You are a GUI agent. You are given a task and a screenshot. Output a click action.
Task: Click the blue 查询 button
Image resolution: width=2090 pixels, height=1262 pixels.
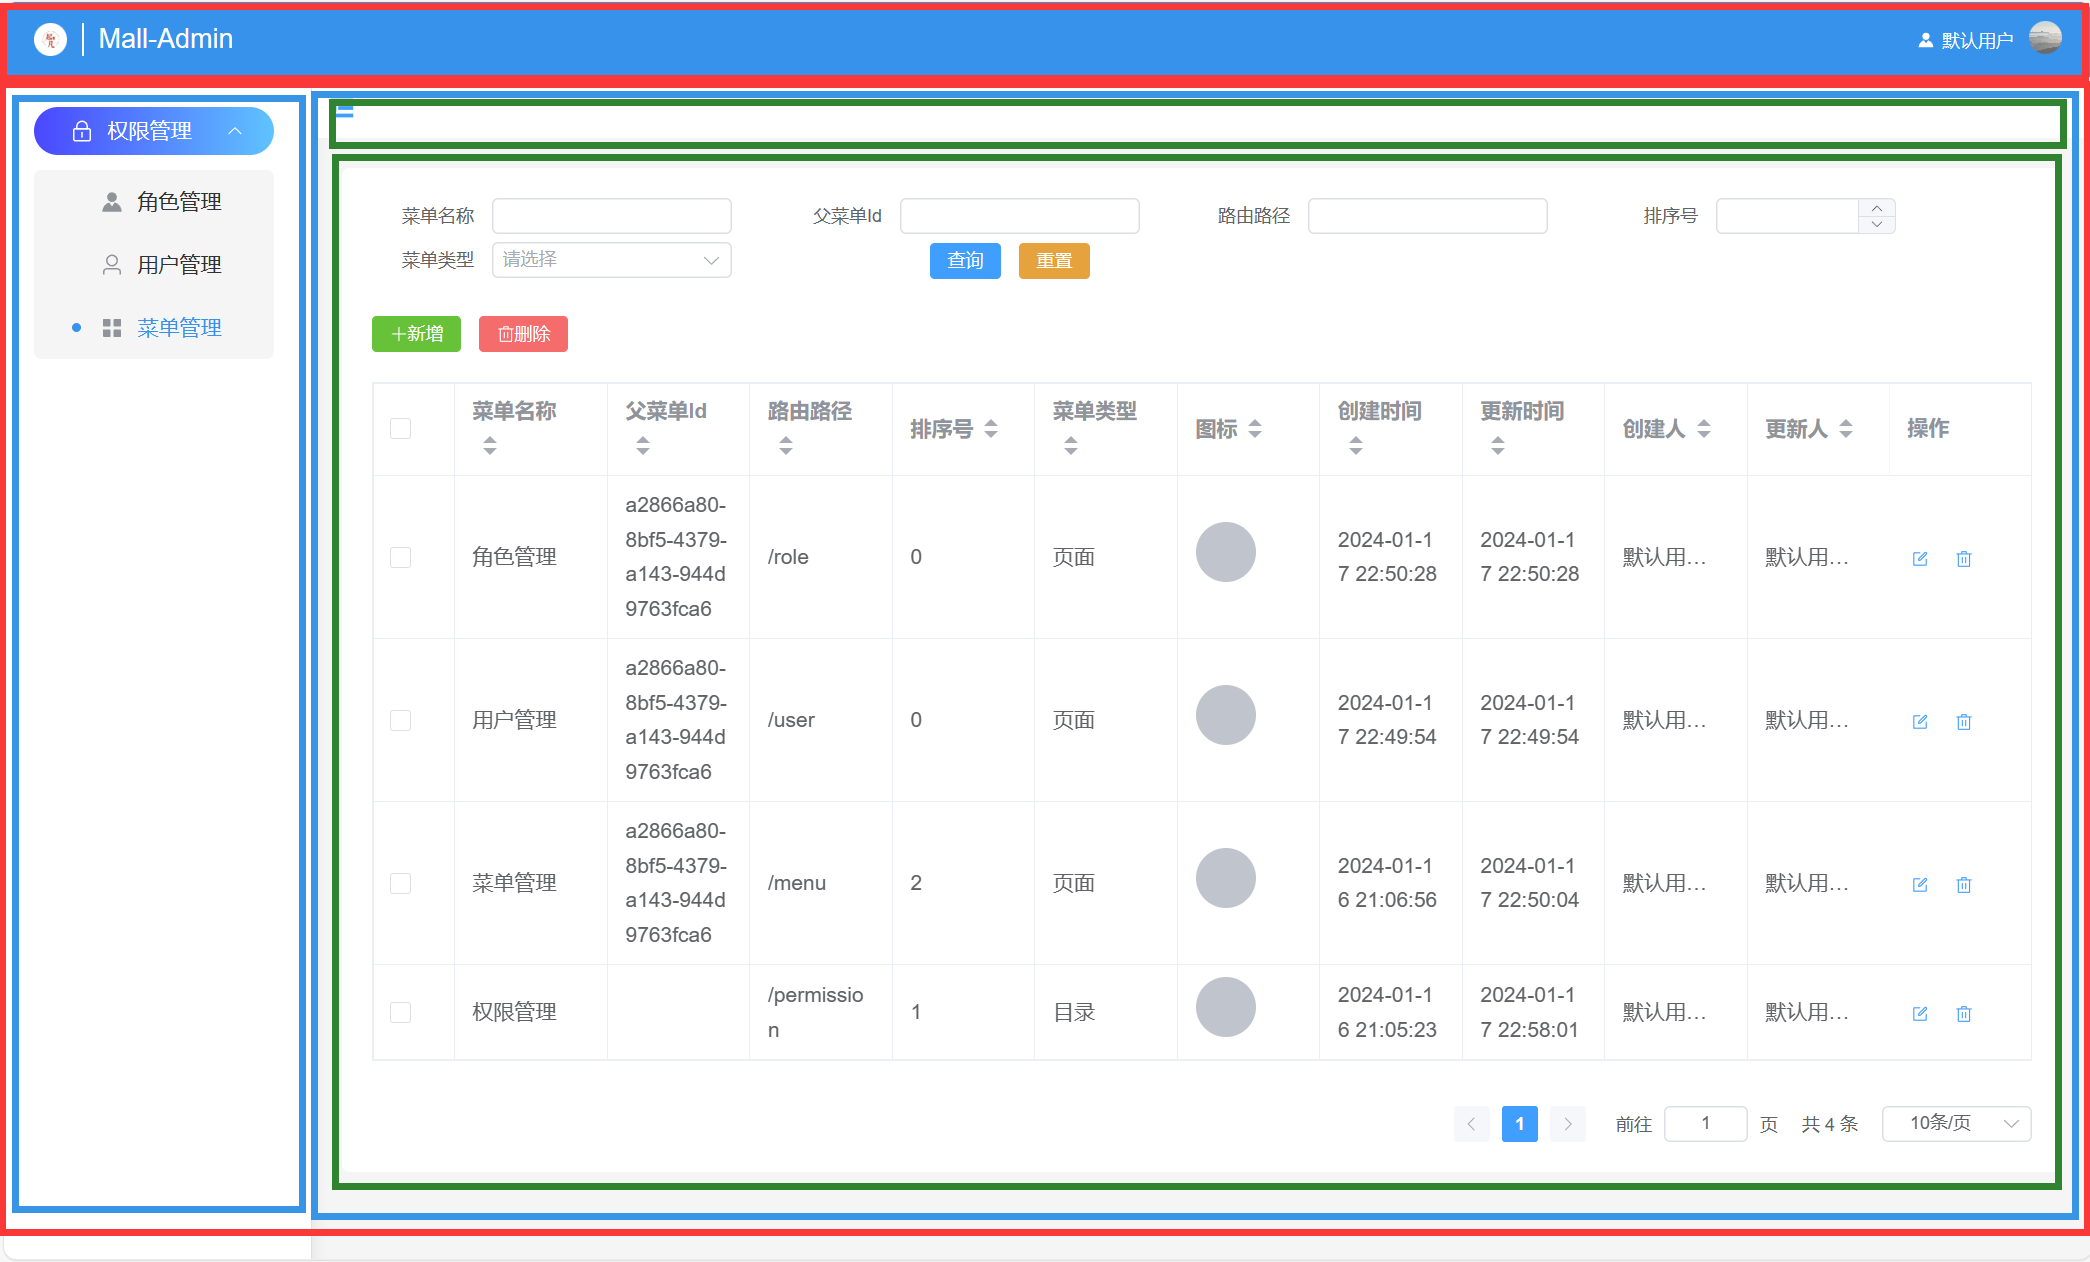point(964,261)
